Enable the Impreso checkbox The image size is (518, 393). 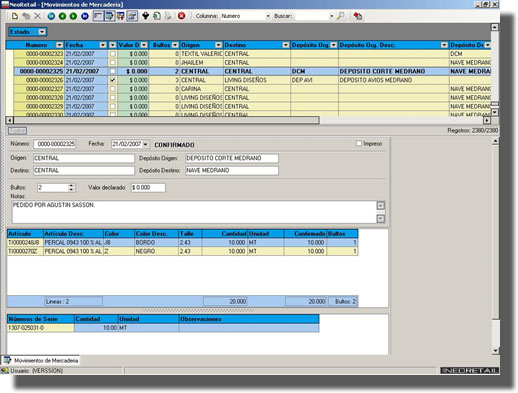[x=359, y=143]
